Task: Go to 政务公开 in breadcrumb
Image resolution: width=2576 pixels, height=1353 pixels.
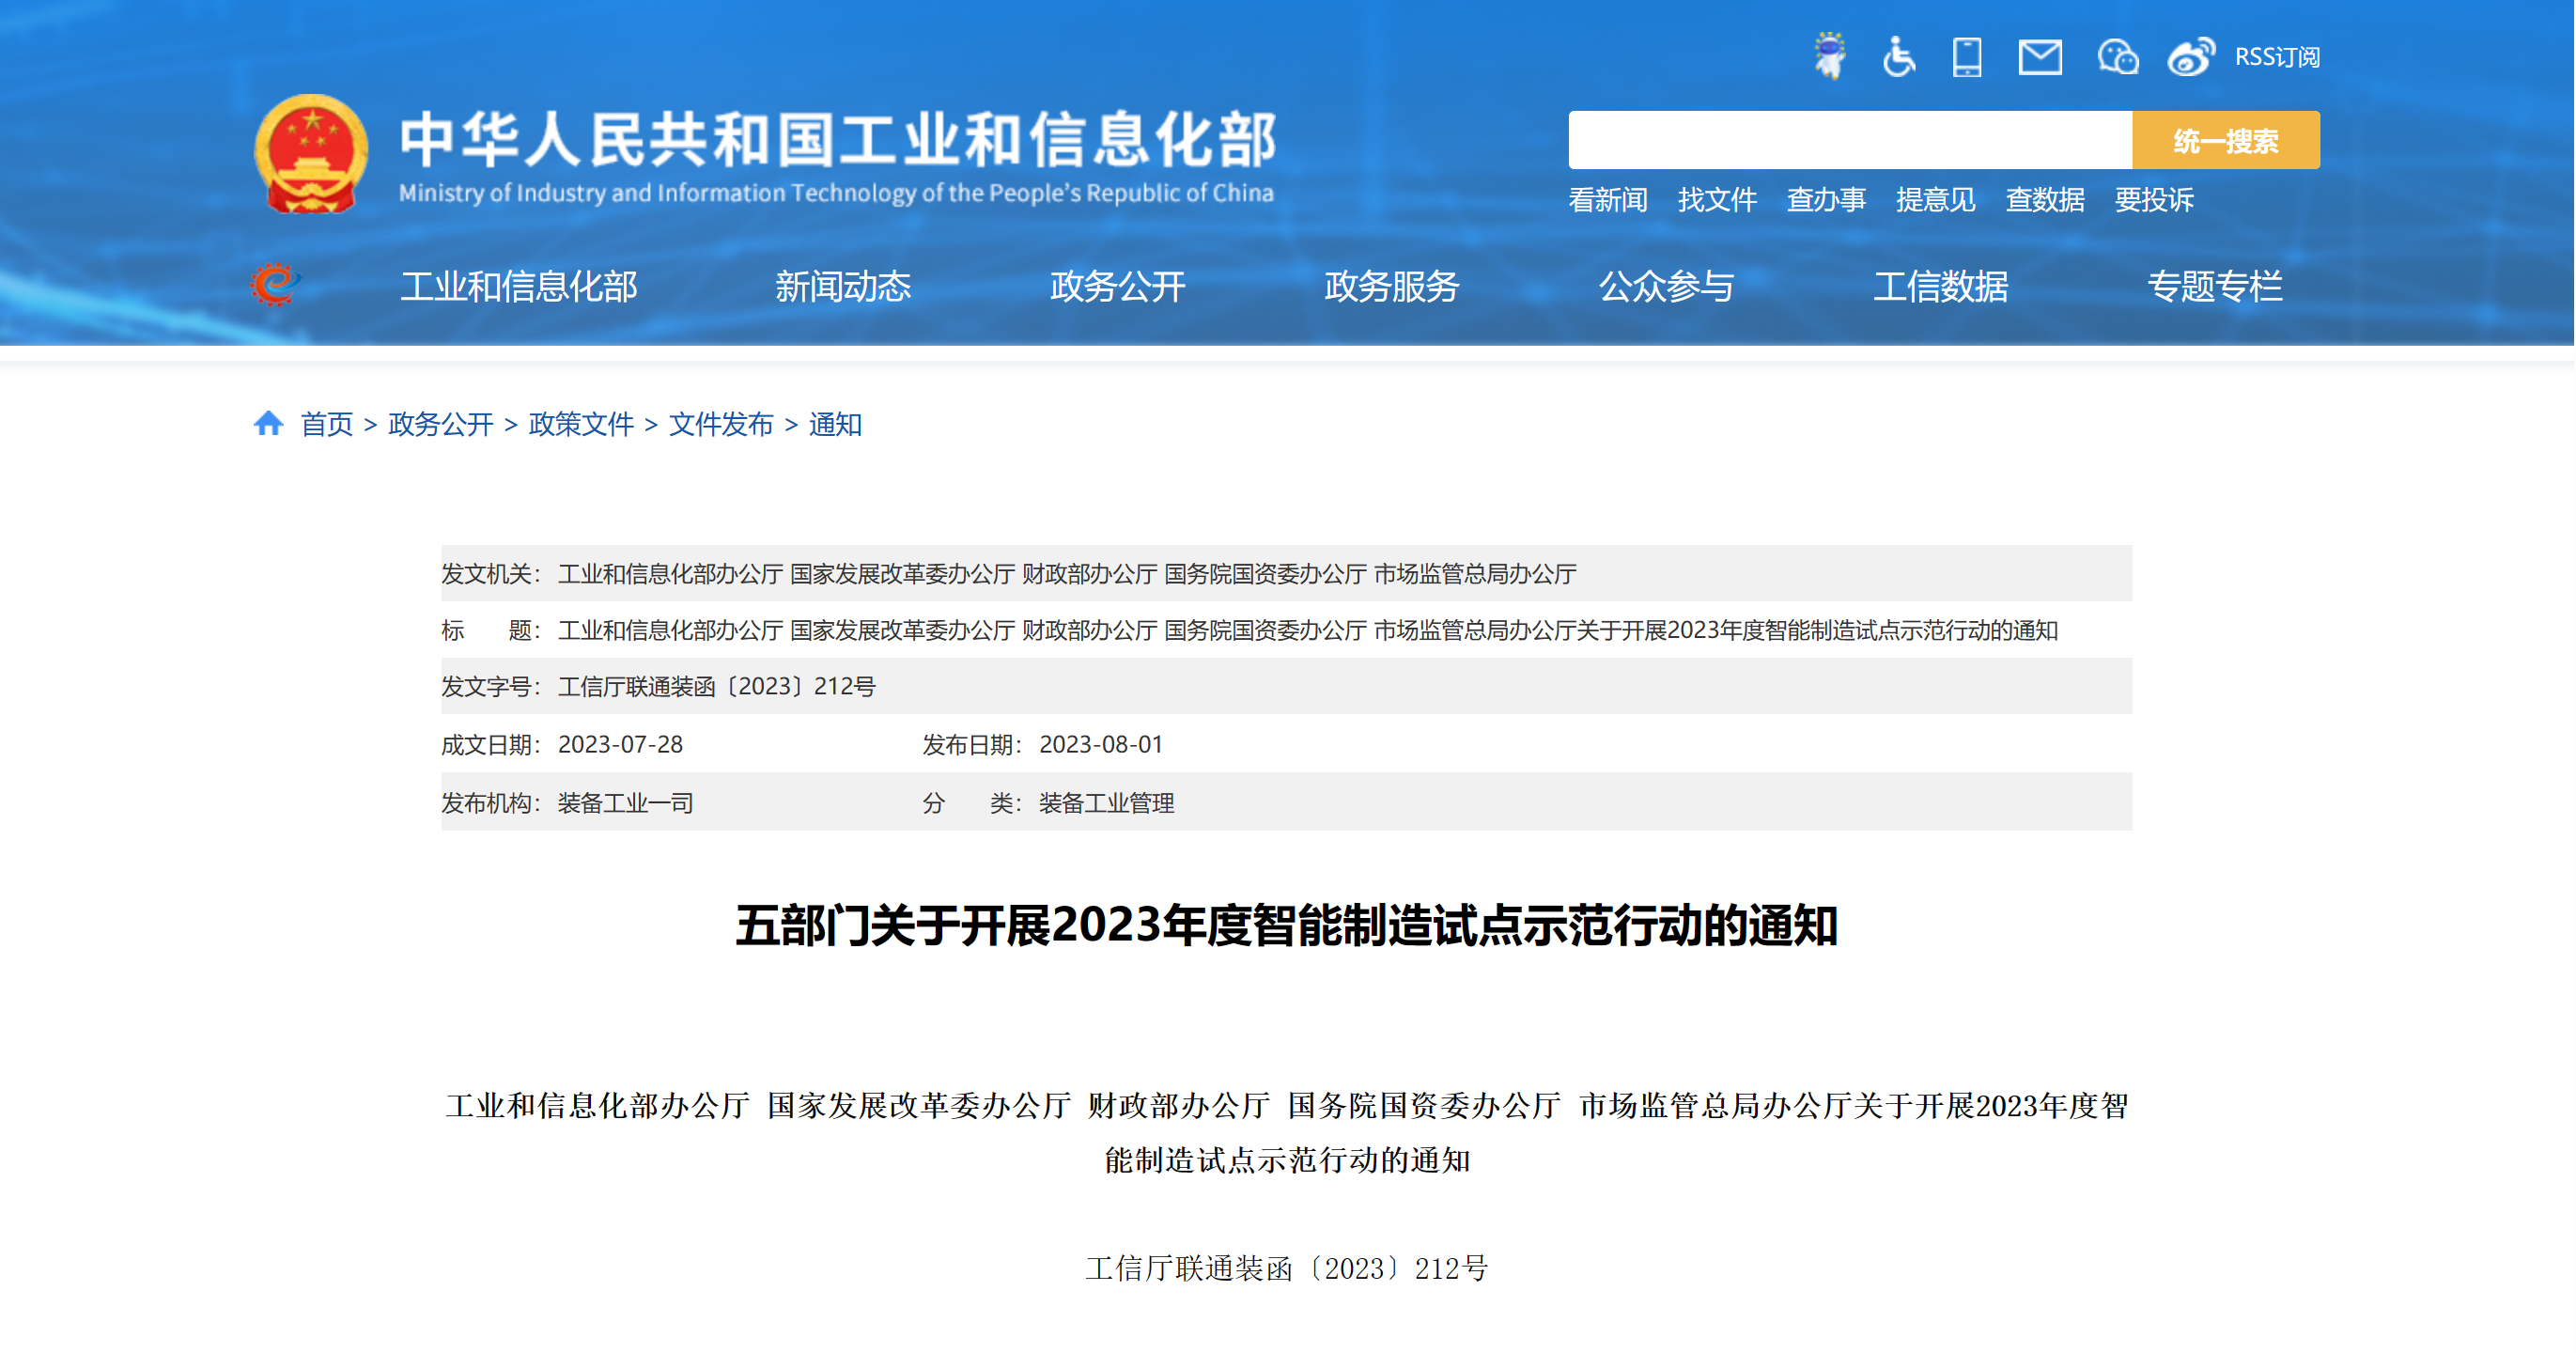Action: point(441,424)
